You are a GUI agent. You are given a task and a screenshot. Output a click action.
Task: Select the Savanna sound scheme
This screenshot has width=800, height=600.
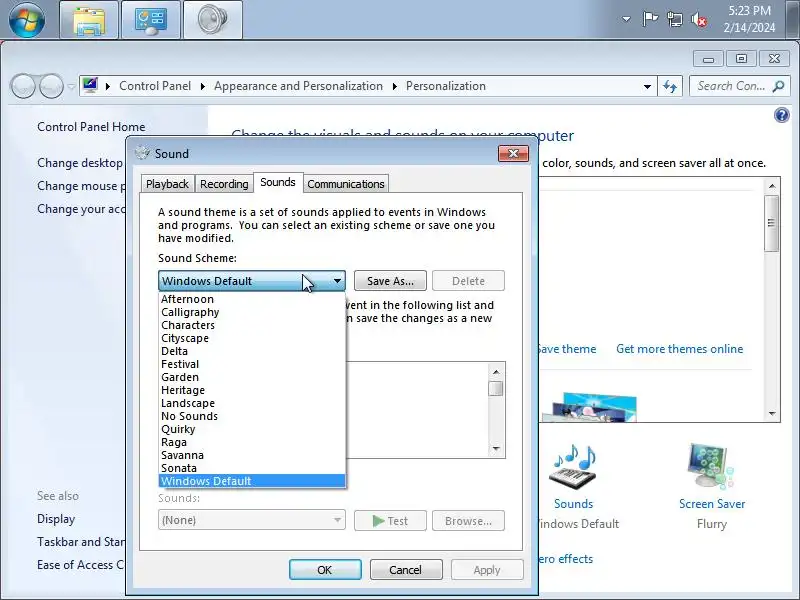252,455
